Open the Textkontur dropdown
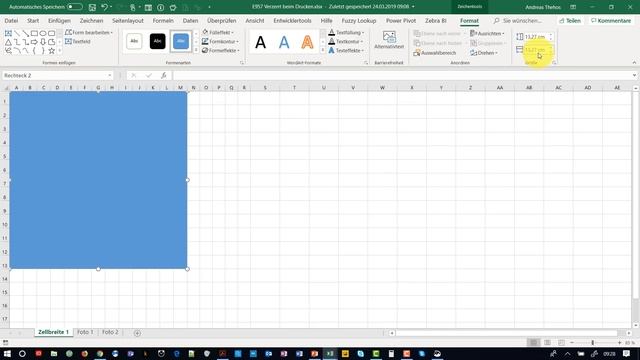 (346, 41)
